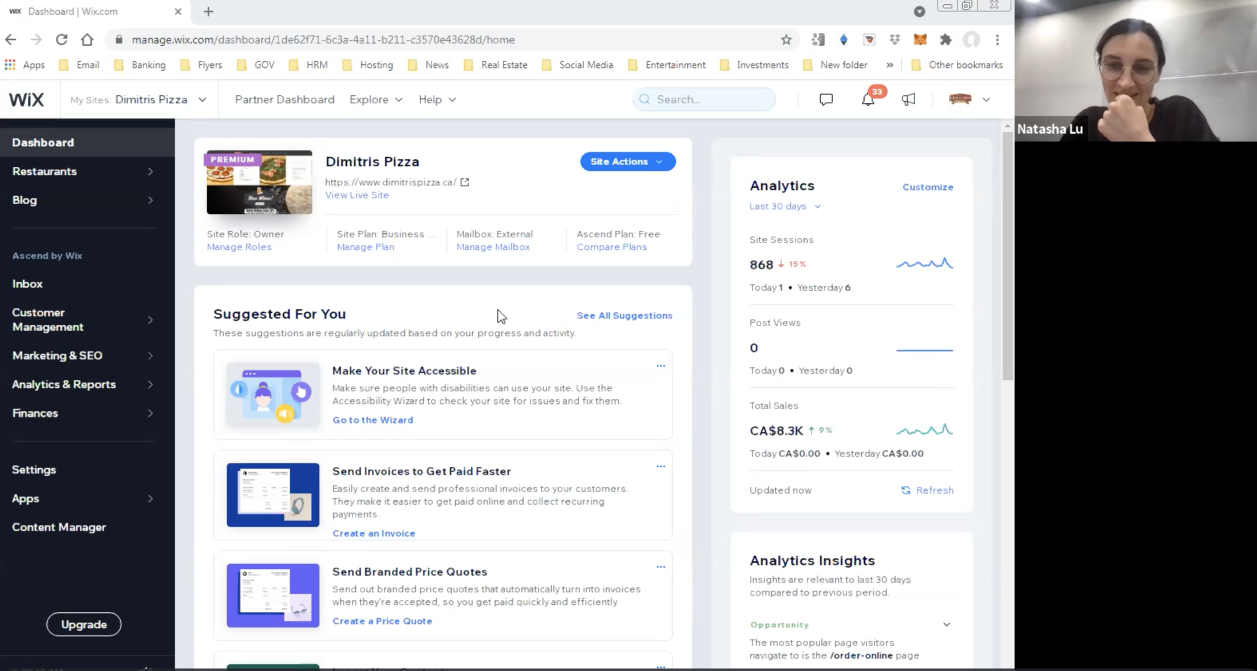Open the Site Actions dropdown
The height and width of the screenshot is (671, 1257).
628,161
